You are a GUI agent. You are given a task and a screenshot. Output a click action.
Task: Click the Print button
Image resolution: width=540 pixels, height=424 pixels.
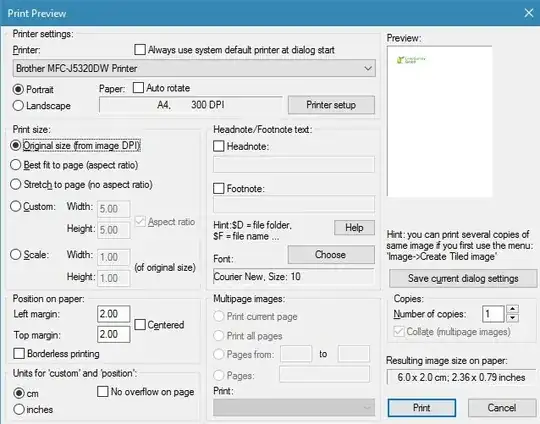pos(422,408)
